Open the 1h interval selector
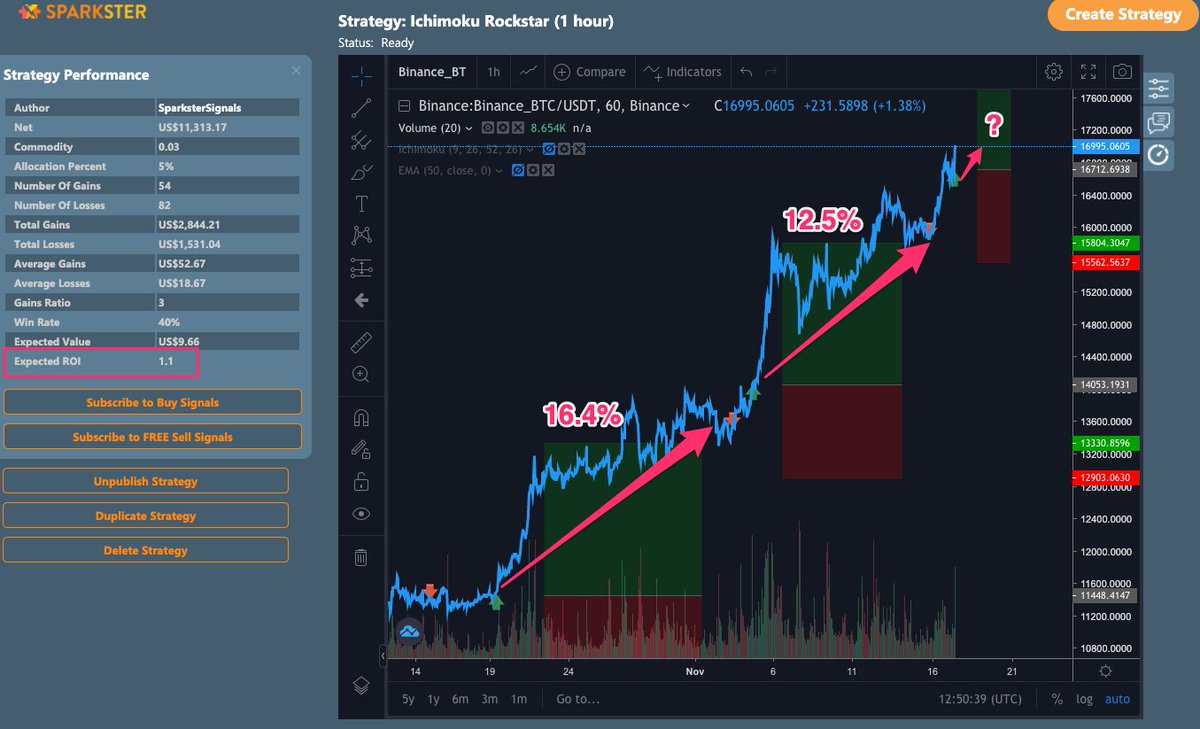 (x=494, y=72)
